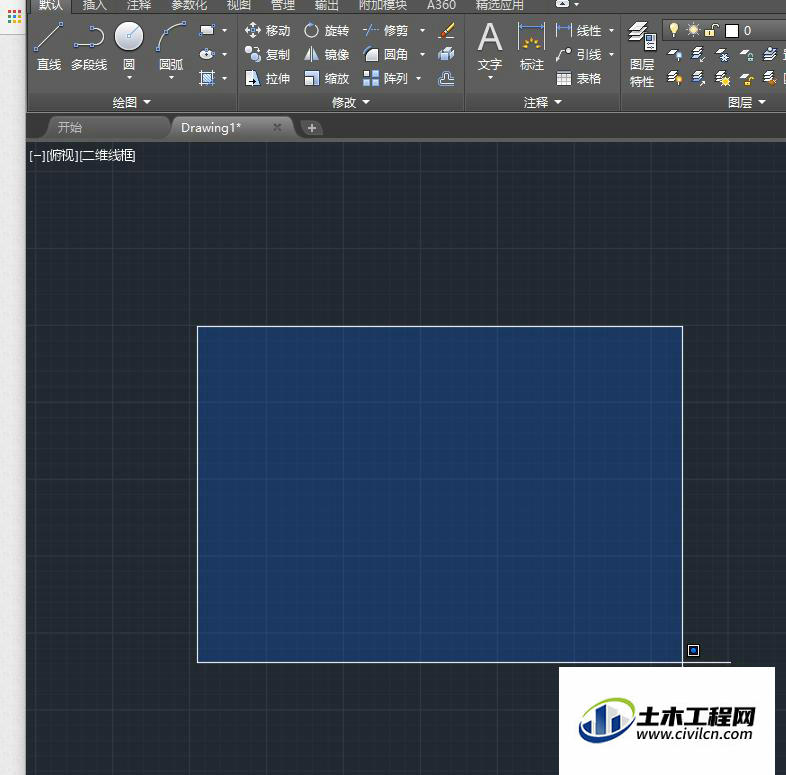Image resolution: width=786 pixels, height=775 pixels.
Task: Click the Offset icon in Modify panel
Action: coord(446,78)
